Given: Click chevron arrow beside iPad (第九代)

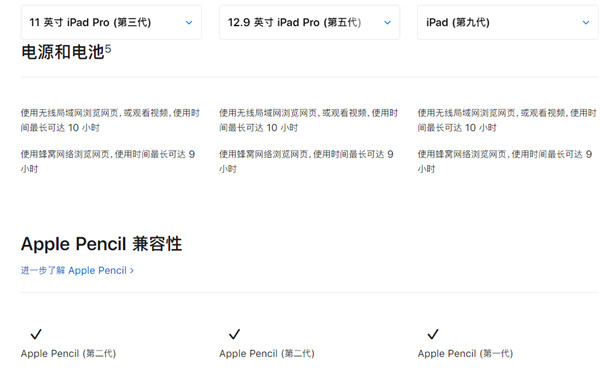Looking at the screenshot, I should click(585, 23).
